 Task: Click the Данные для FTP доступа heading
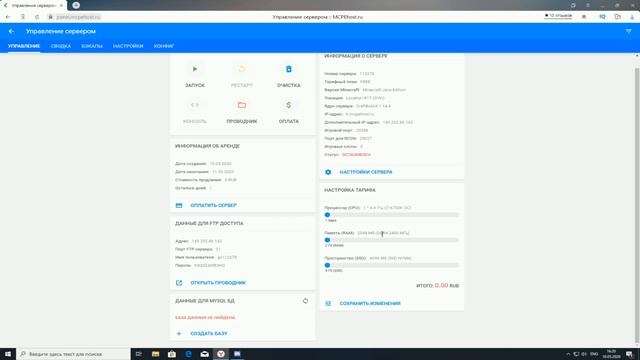209,224
